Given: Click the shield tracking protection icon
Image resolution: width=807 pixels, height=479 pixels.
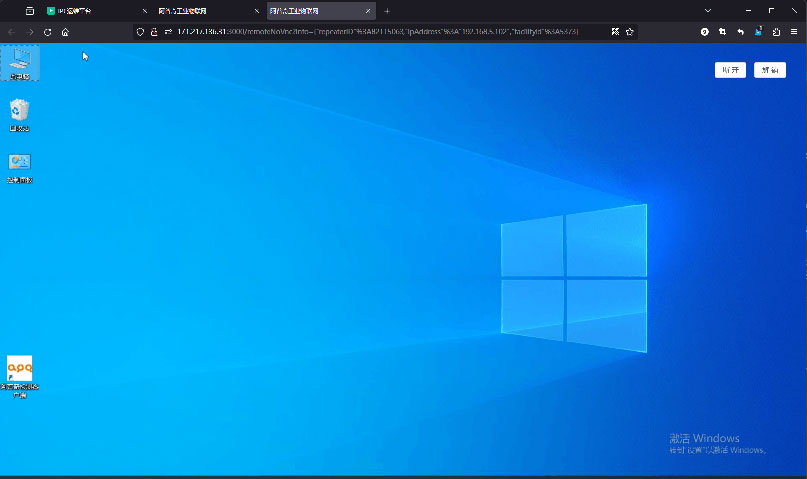Looking at the screenshot, I should tap(140, 32).
